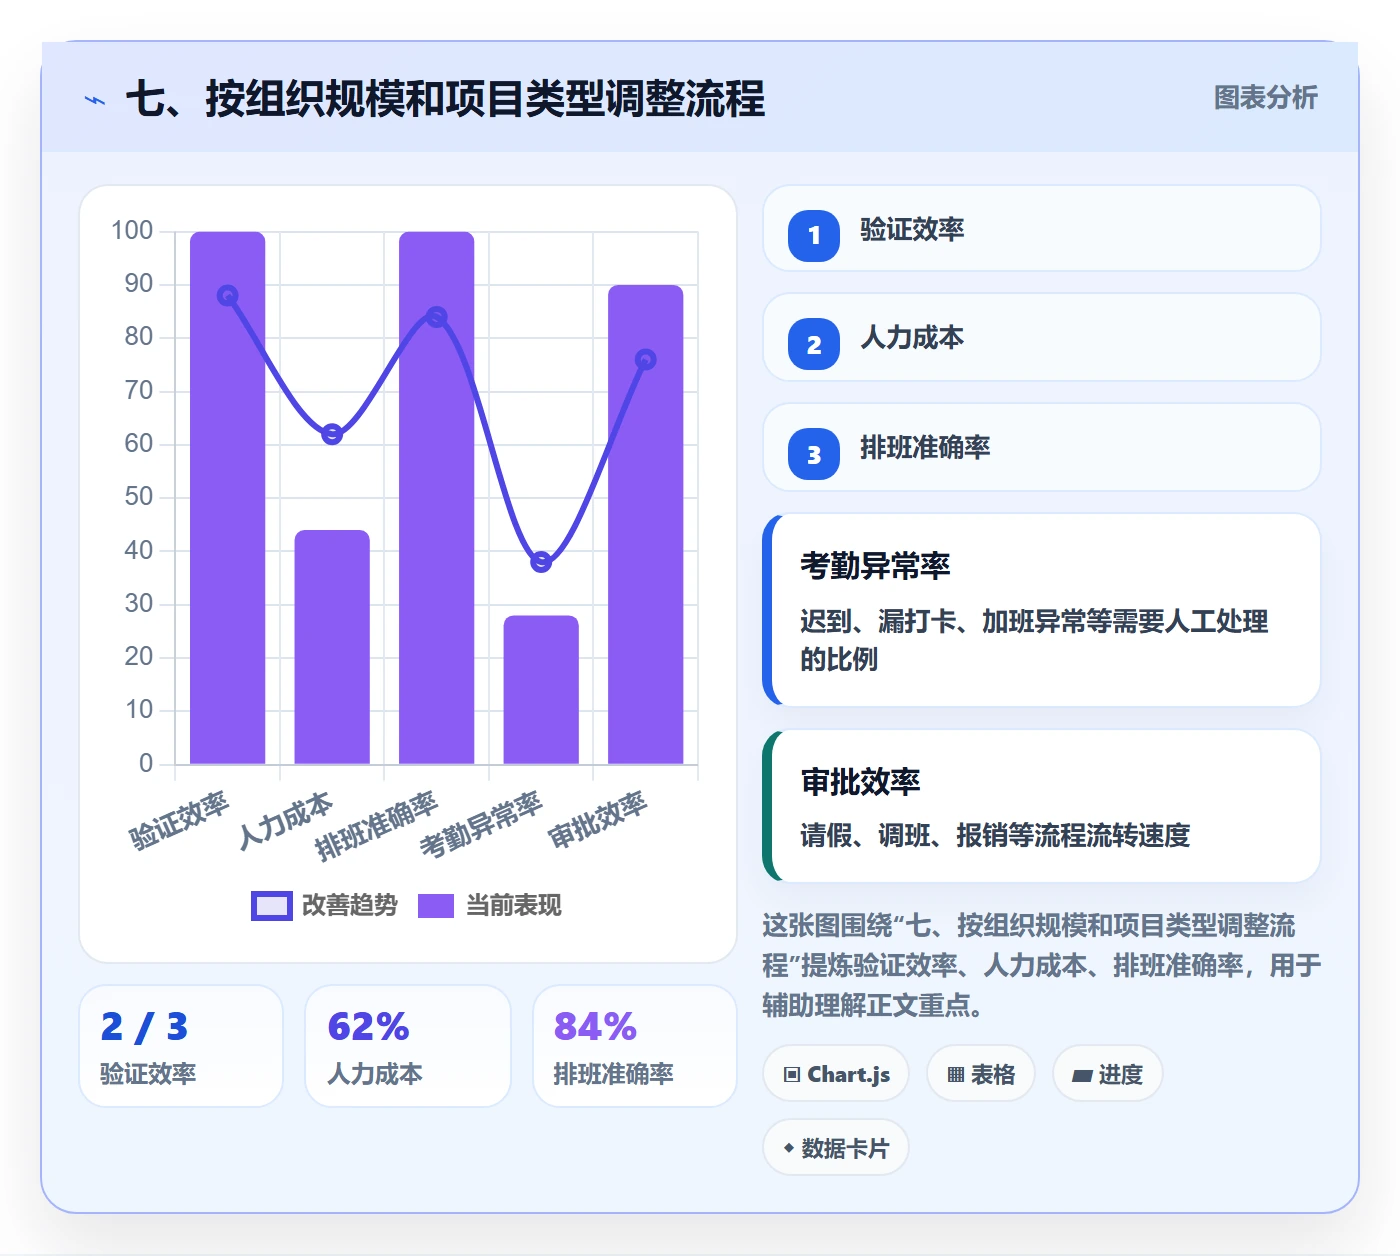Image resolution: width=1400 pixels, height=1256 pixels.
Task: Click the 62% 人力成本 stat card
Action: [408, 1046]
